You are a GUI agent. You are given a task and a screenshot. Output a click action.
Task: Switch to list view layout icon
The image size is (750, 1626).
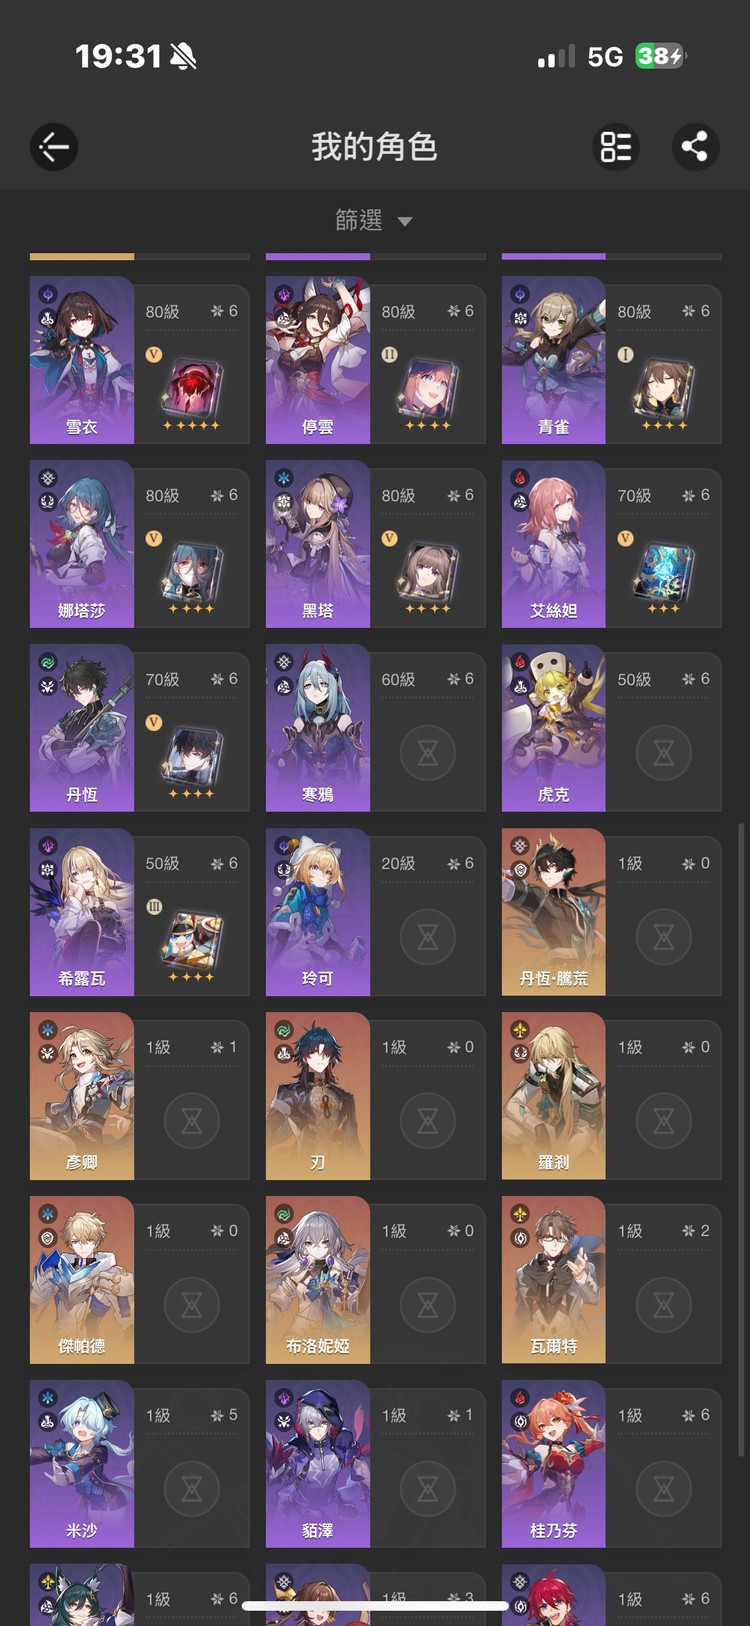coord(616,147)
